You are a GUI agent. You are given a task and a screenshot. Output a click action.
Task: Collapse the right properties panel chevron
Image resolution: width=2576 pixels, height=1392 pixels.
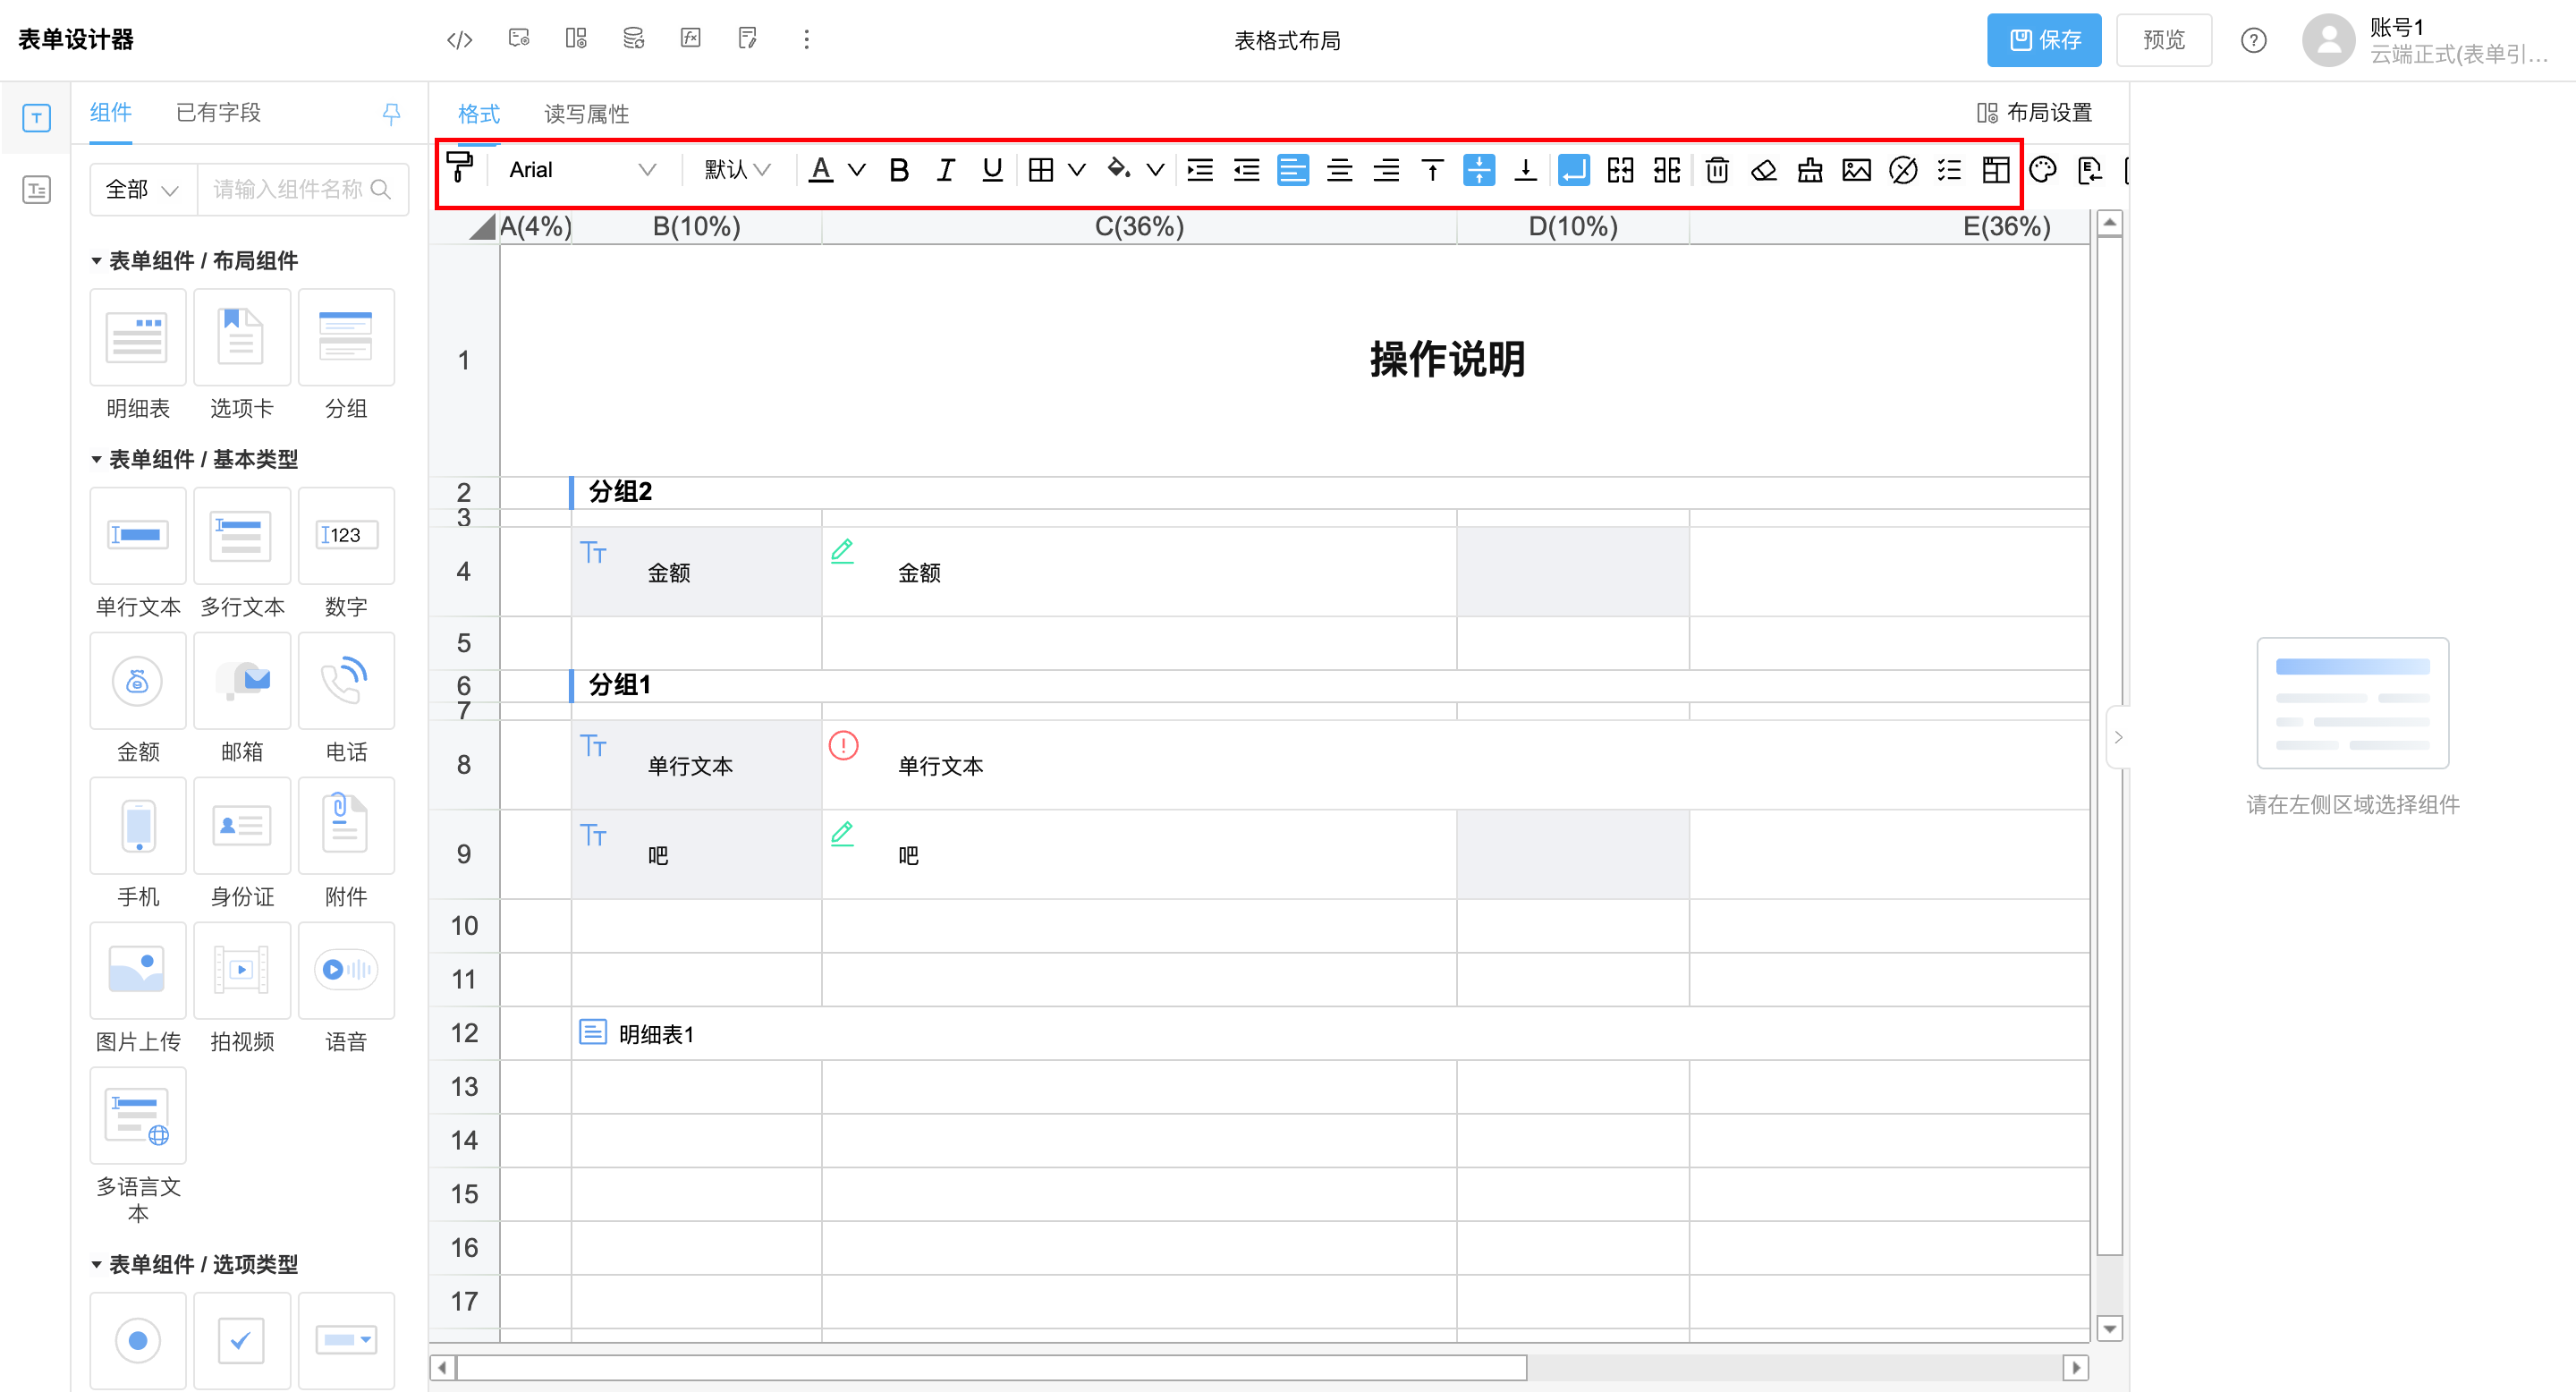point(2118,737)
